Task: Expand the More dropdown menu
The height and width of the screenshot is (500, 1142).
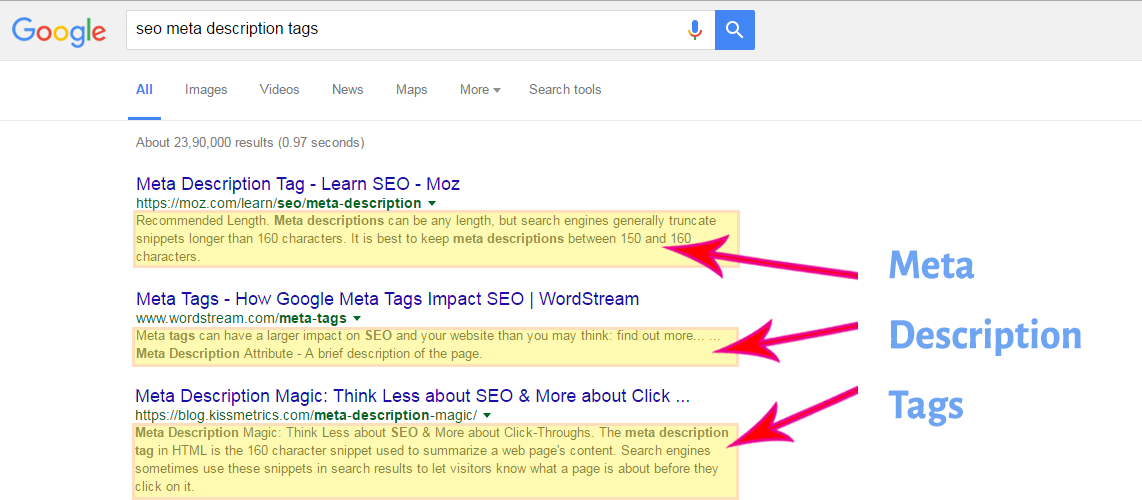Action: pyautogui.click(x=480, y=90)
